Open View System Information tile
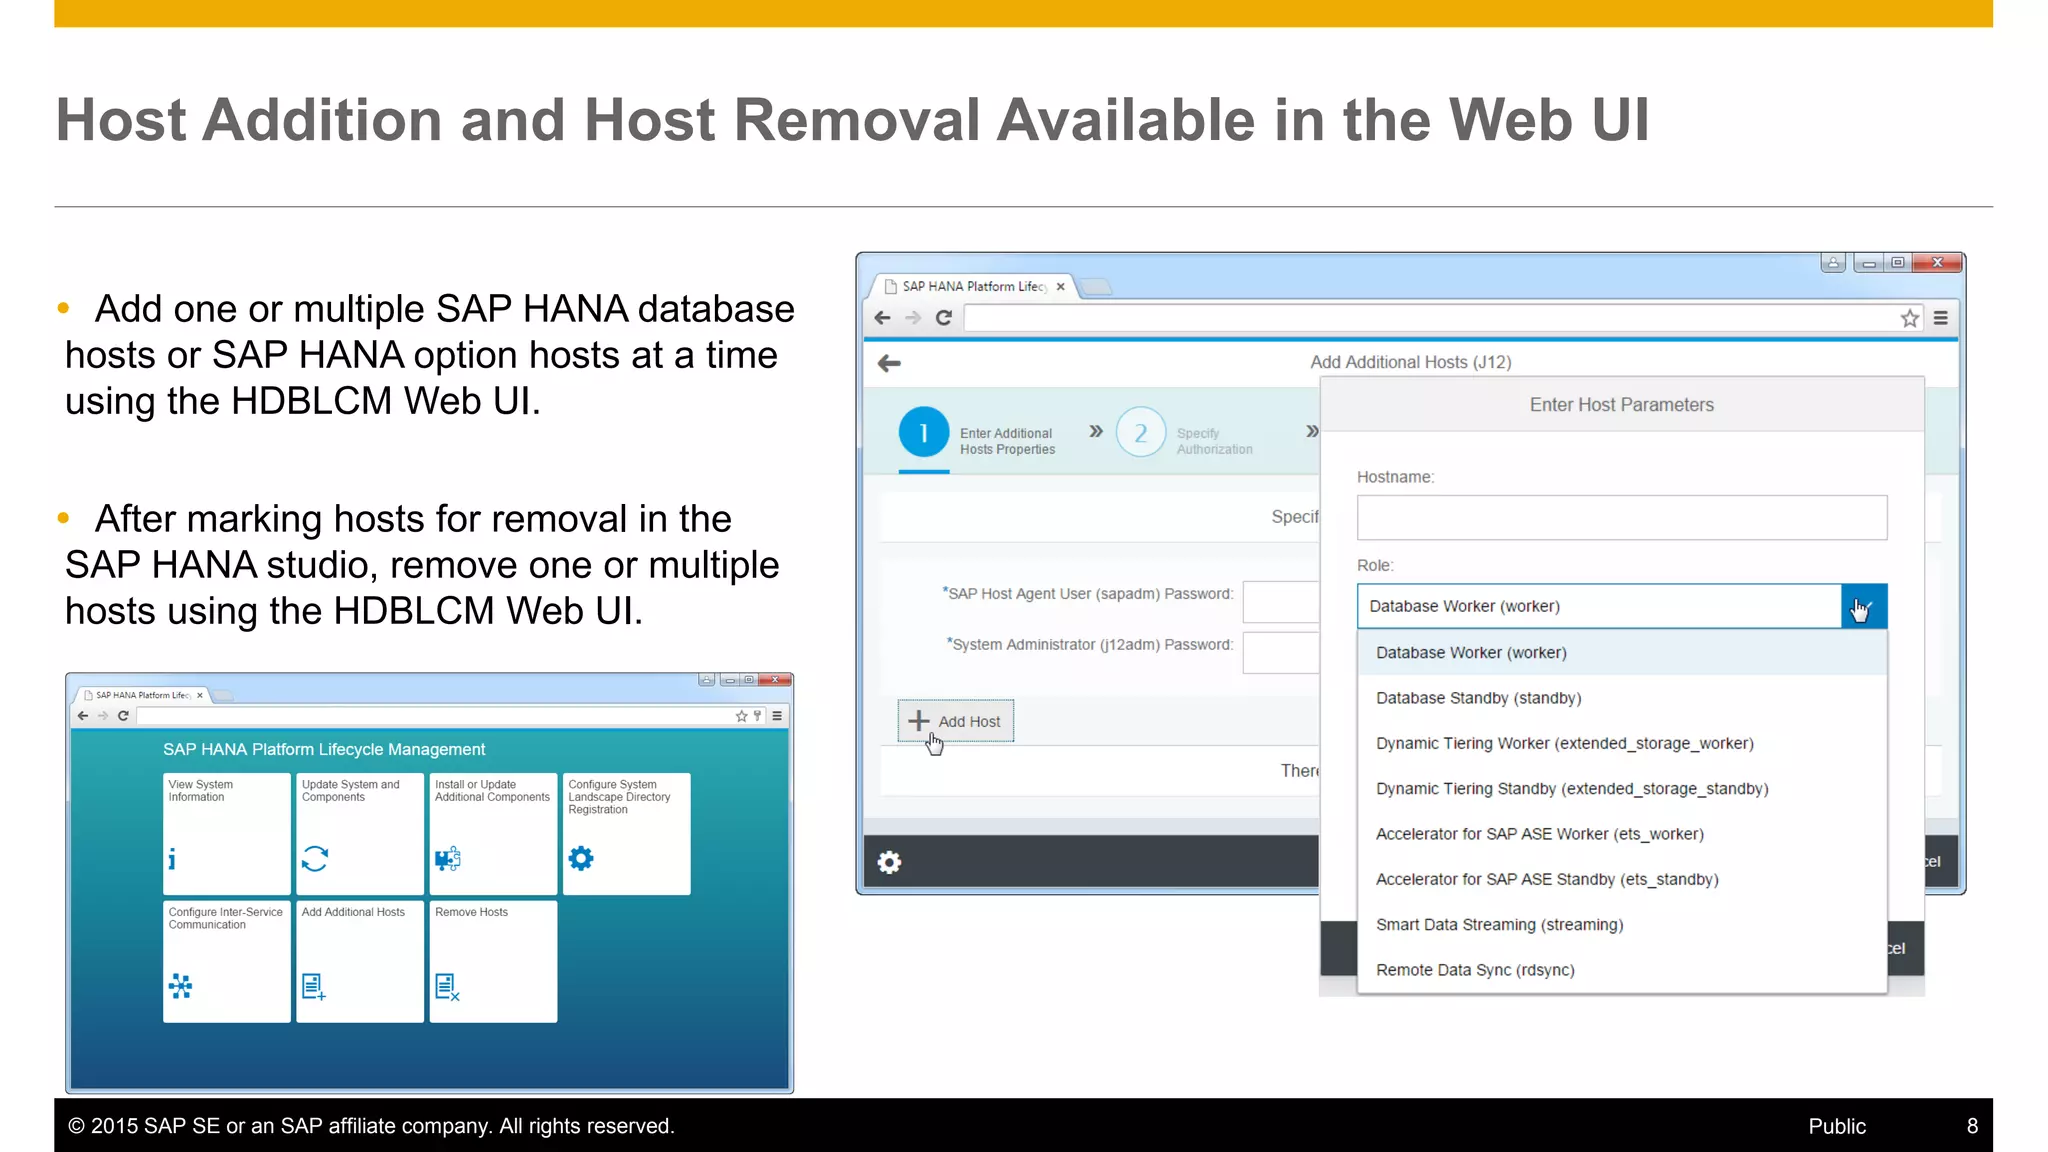2048x1152 pixels. (227, 833)
